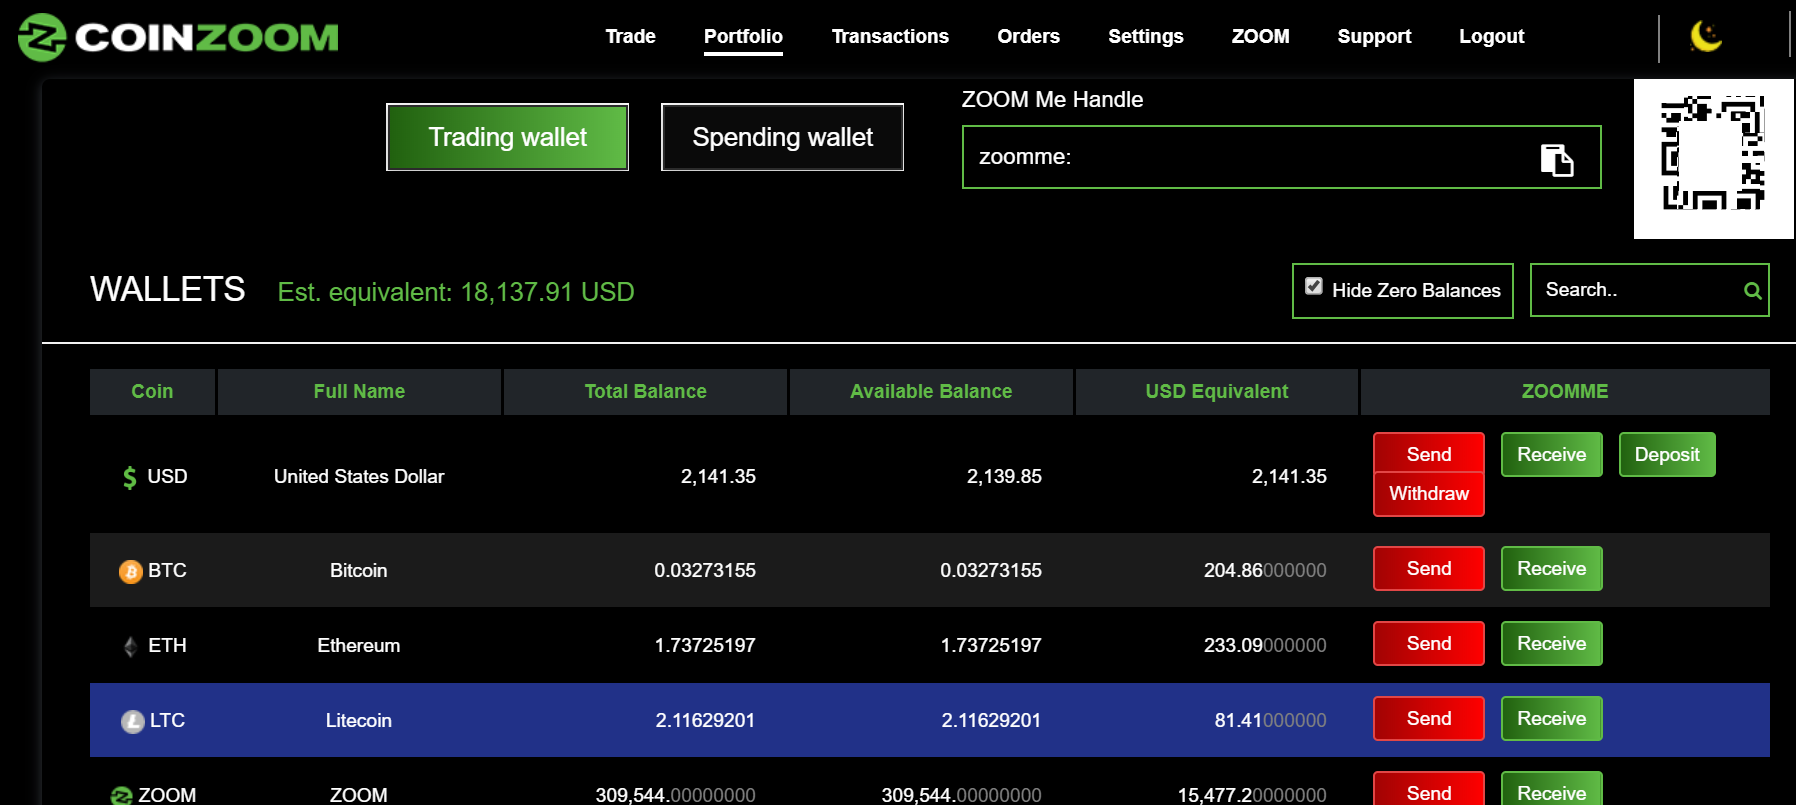Image resolution: width=1796 pixels, height=805 pixels.
Task: Send Bitcoin
Action: [x=1428, y=568]
